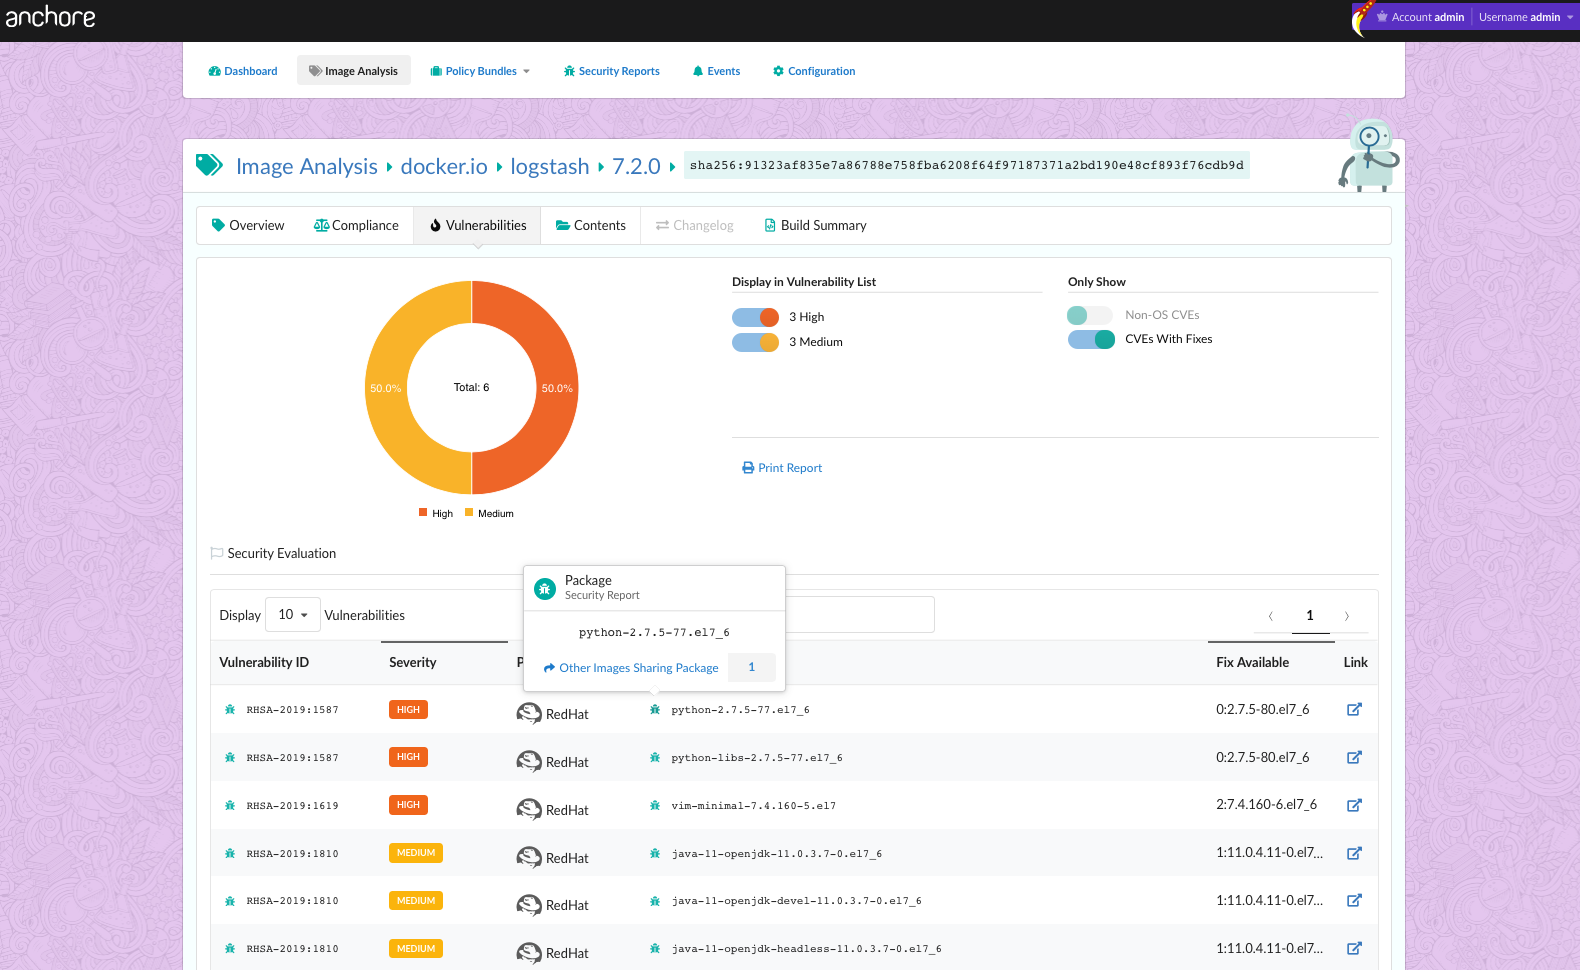Click fix version 2:7.4.160-6.el7_6
This screenshot has width=1580, height=970.
click(1266, 805)
